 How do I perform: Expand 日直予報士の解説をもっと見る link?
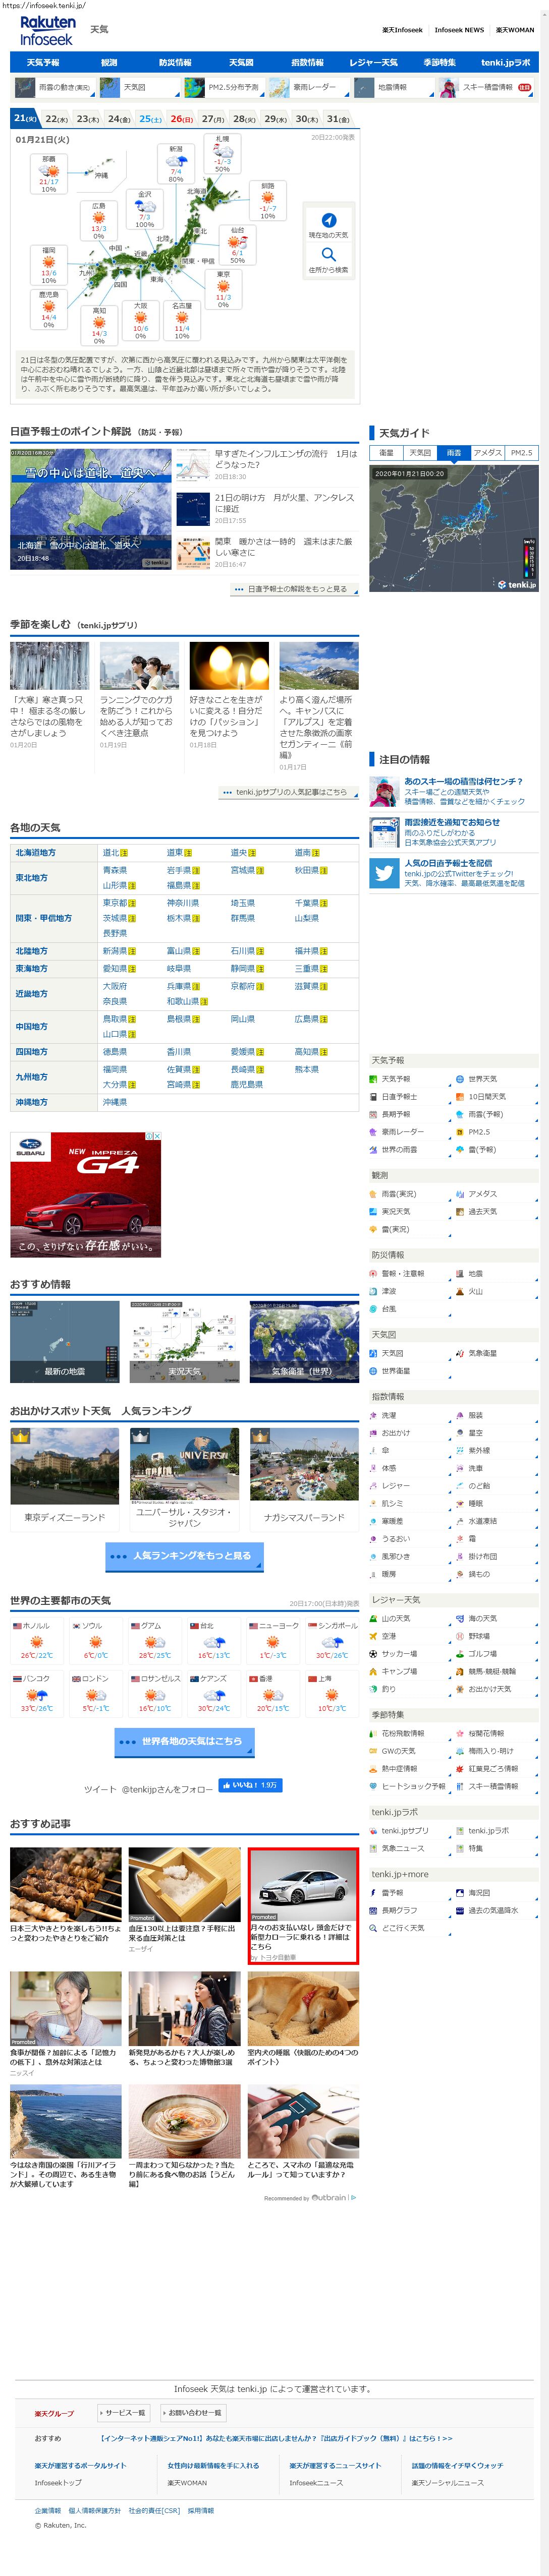pyautogui.click(x=295, y=589)
